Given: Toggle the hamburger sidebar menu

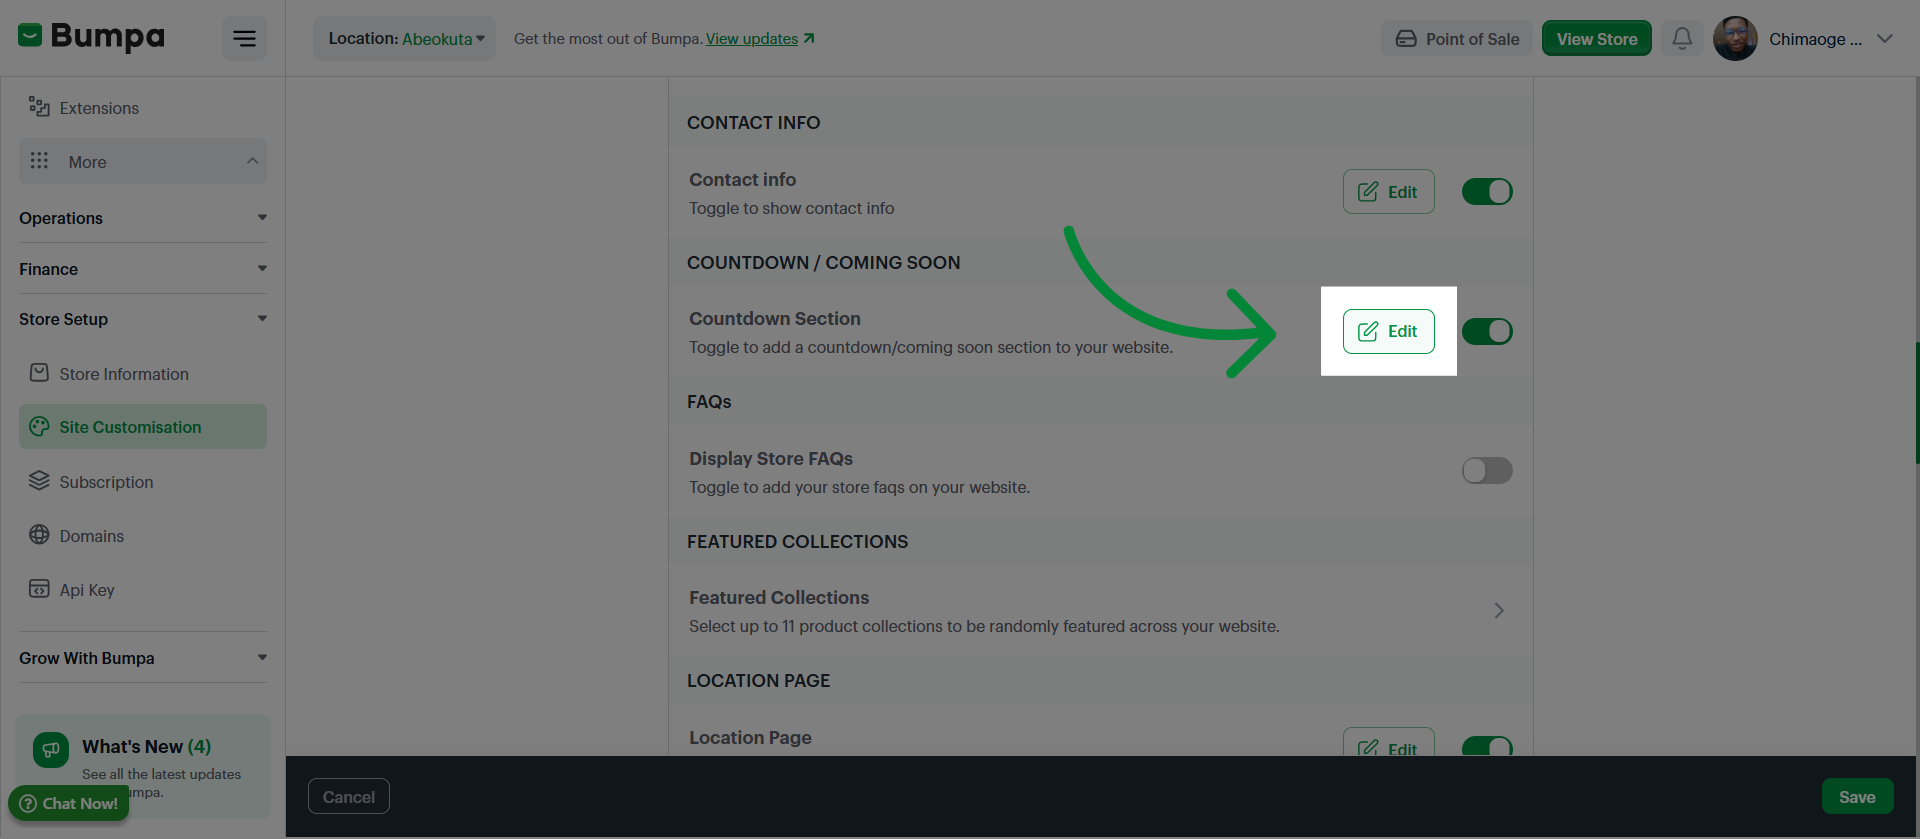Looking at the screenshot, I should [244, 39].
